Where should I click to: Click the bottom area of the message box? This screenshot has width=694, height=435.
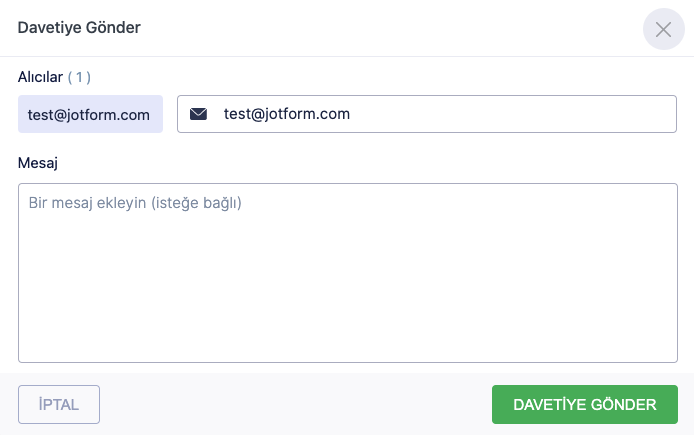pos(348,340)
